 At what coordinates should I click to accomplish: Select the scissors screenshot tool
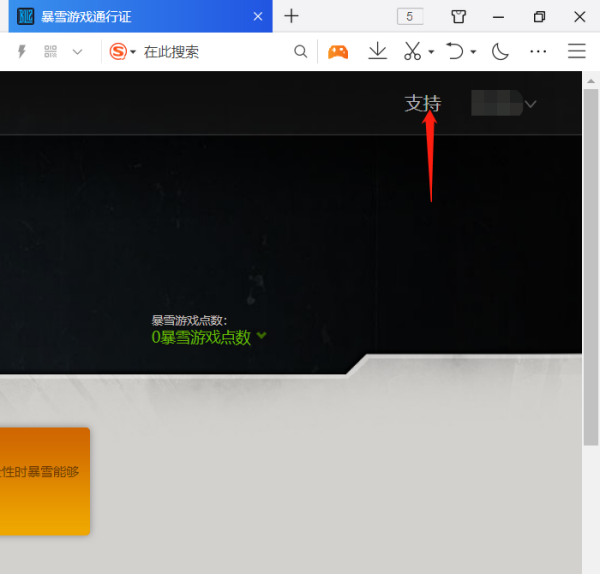click(x=412, y=51)
